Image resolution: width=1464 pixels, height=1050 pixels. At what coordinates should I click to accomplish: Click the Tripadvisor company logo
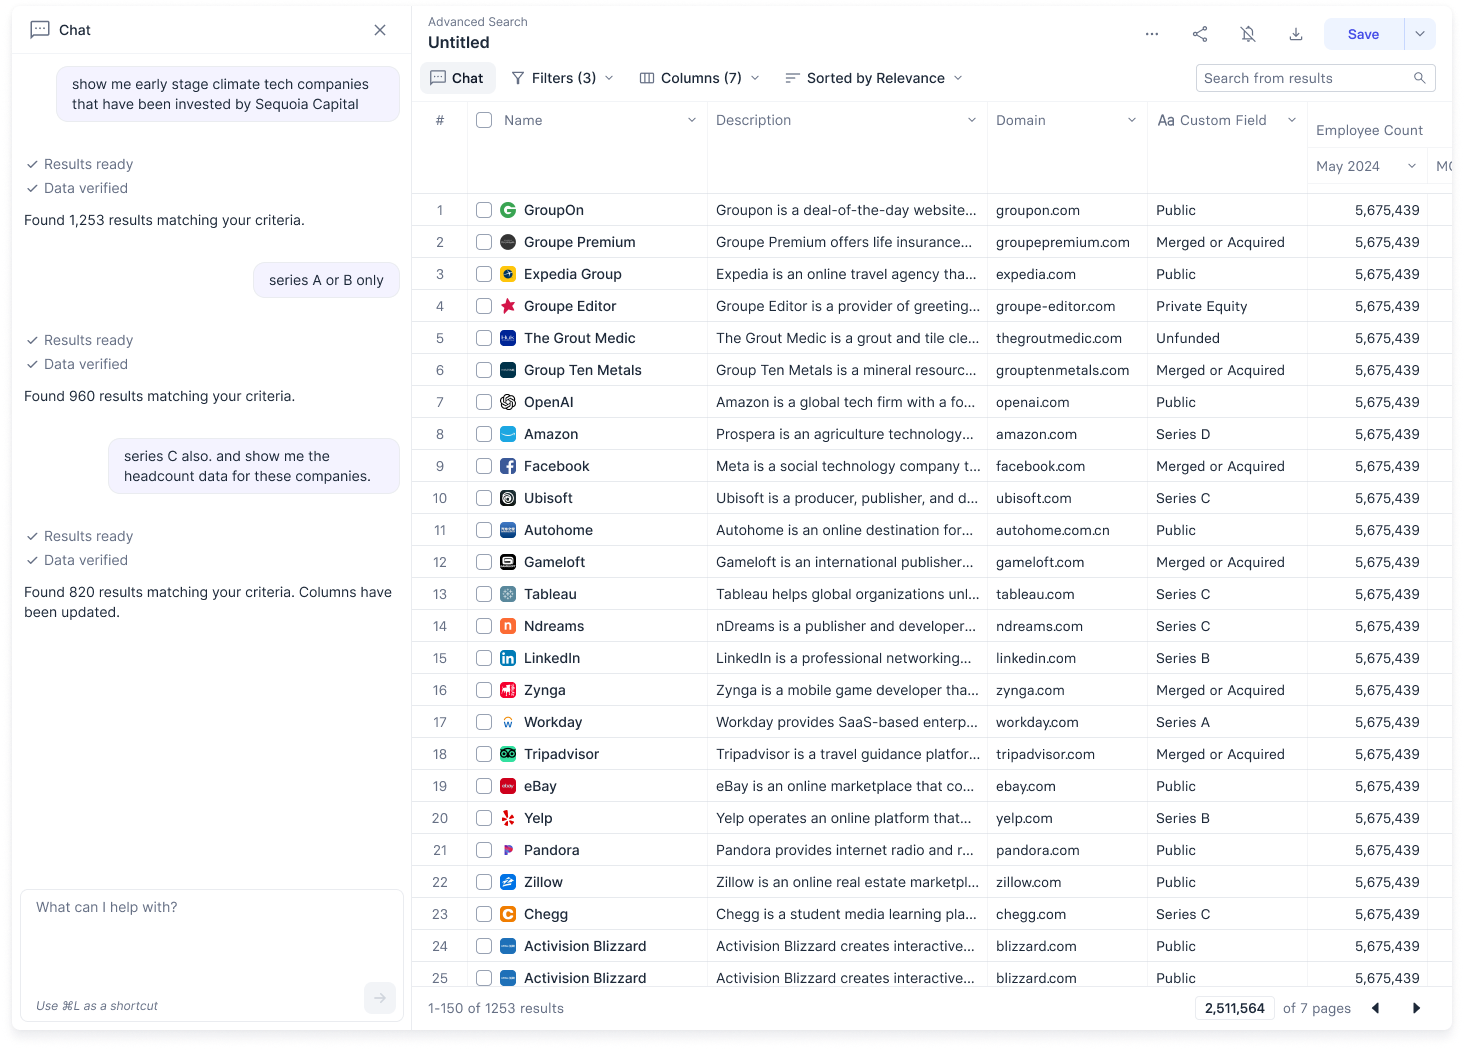tap(508, 754)
